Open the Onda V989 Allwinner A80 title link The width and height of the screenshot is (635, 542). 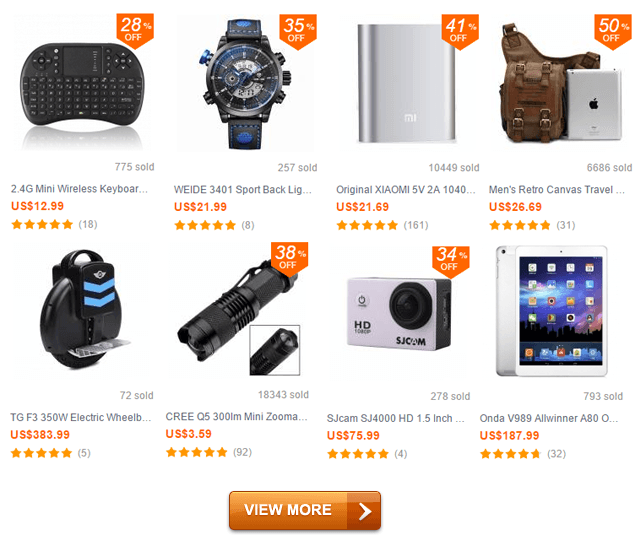[549, 418]
